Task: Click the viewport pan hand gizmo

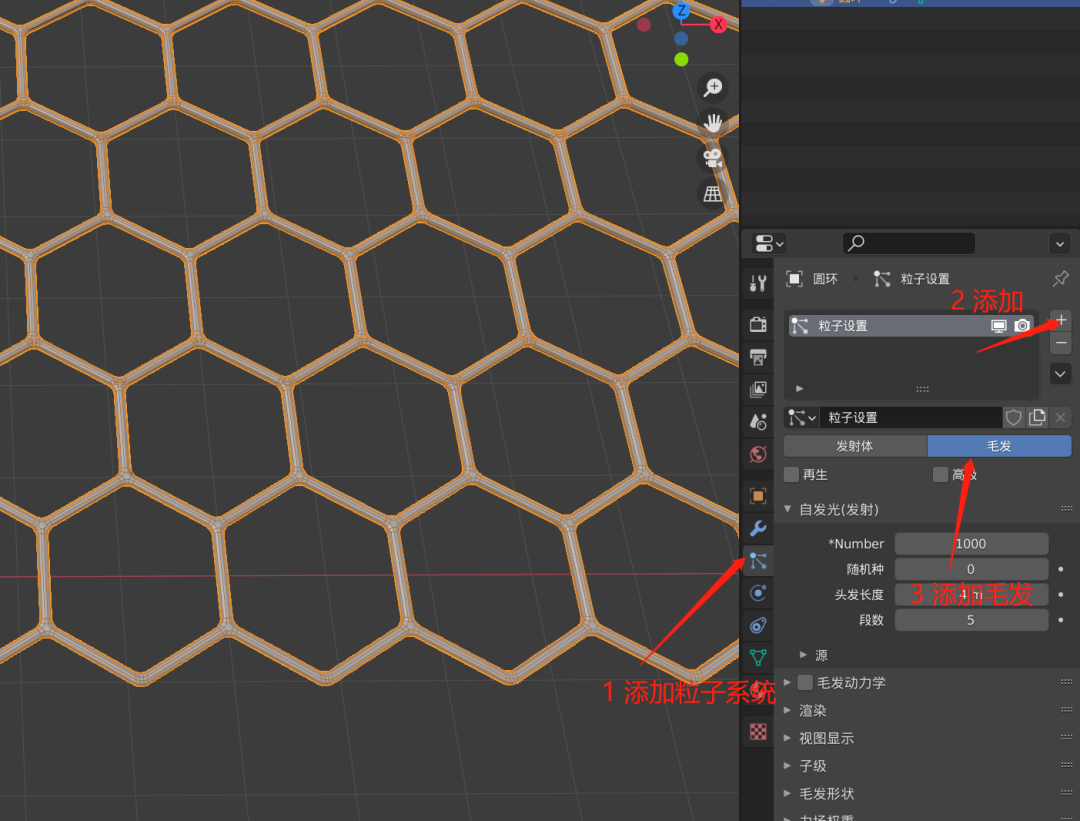Action: 713,123
